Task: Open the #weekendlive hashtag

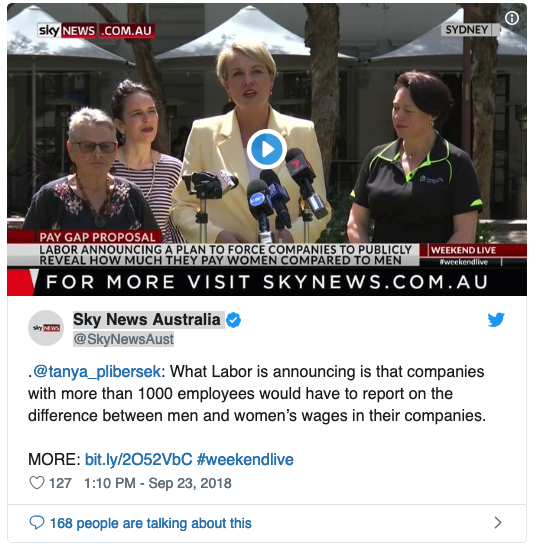Action: pyautogui.click(x=245, y=459)
